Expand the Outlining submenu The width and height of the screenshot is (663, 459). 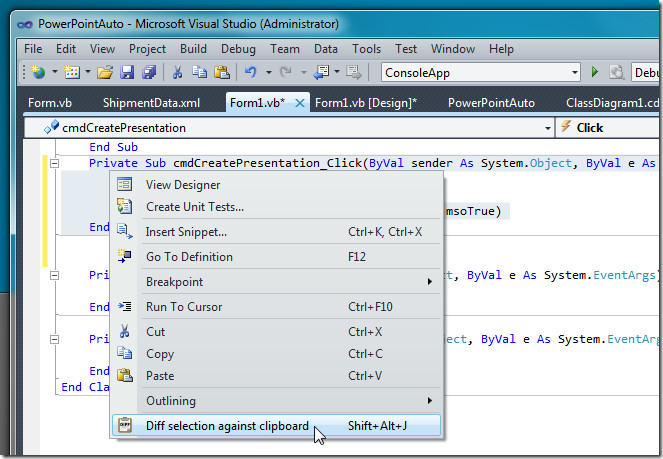click(x=277, y=401)
